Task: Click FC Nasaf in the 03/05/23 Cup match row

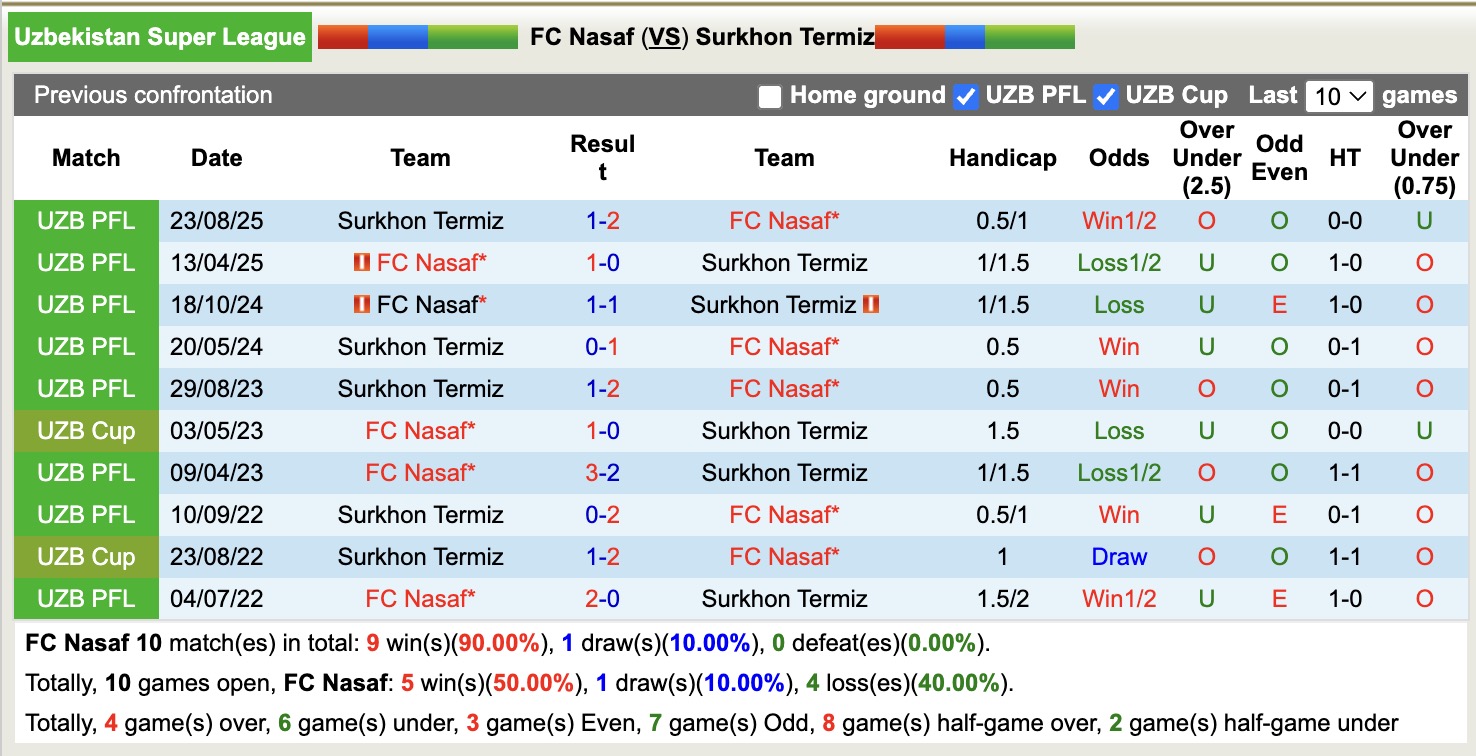Action: click(420, 431)
